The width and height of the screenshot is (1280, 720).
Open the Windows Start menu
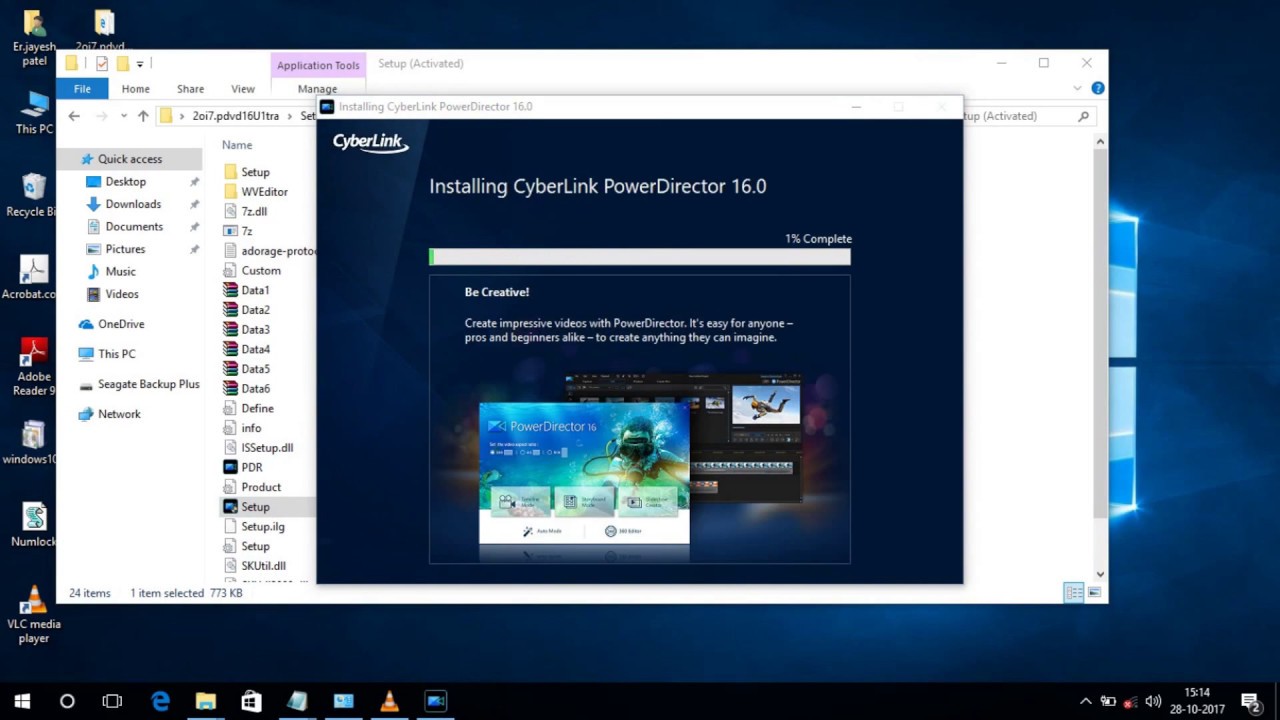coord(22,701)
